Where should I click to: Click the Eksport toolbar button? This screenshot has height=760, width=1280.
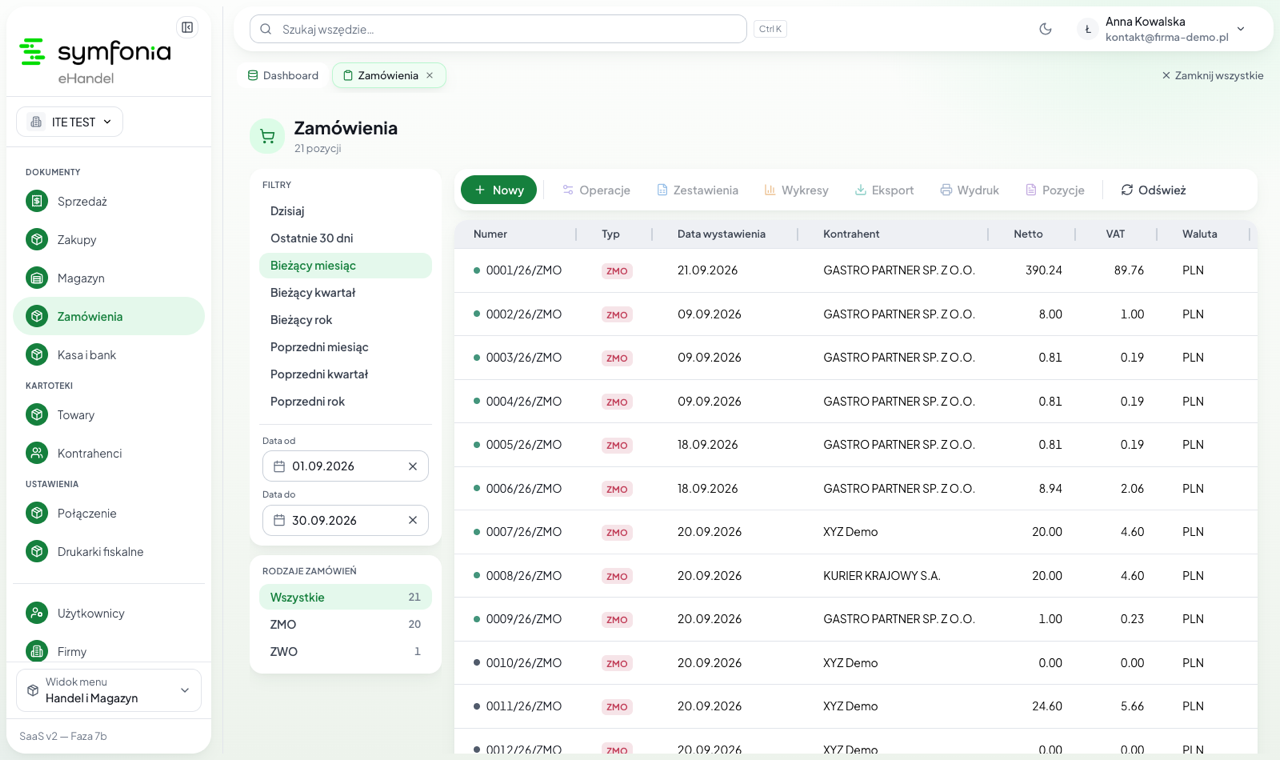pyautogui.click(x=884, y=190)
